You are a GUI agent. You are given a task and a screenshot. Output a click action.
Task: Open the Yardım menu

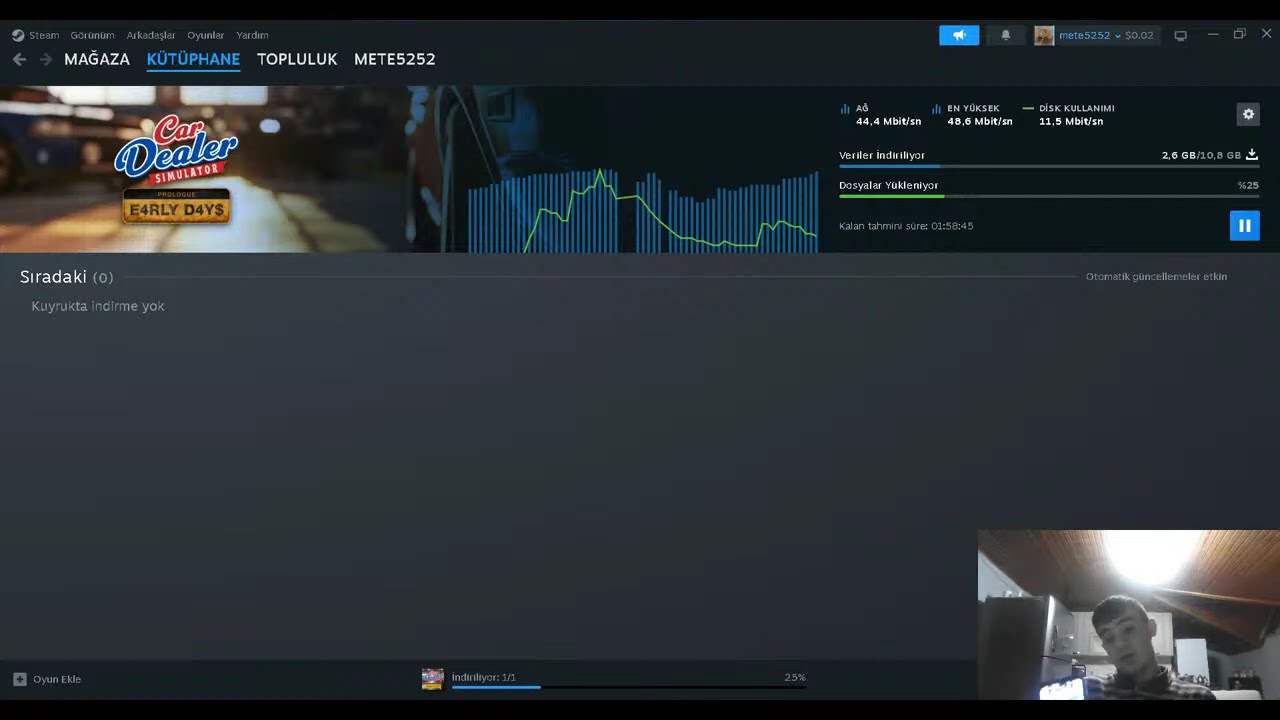point(252,35)
